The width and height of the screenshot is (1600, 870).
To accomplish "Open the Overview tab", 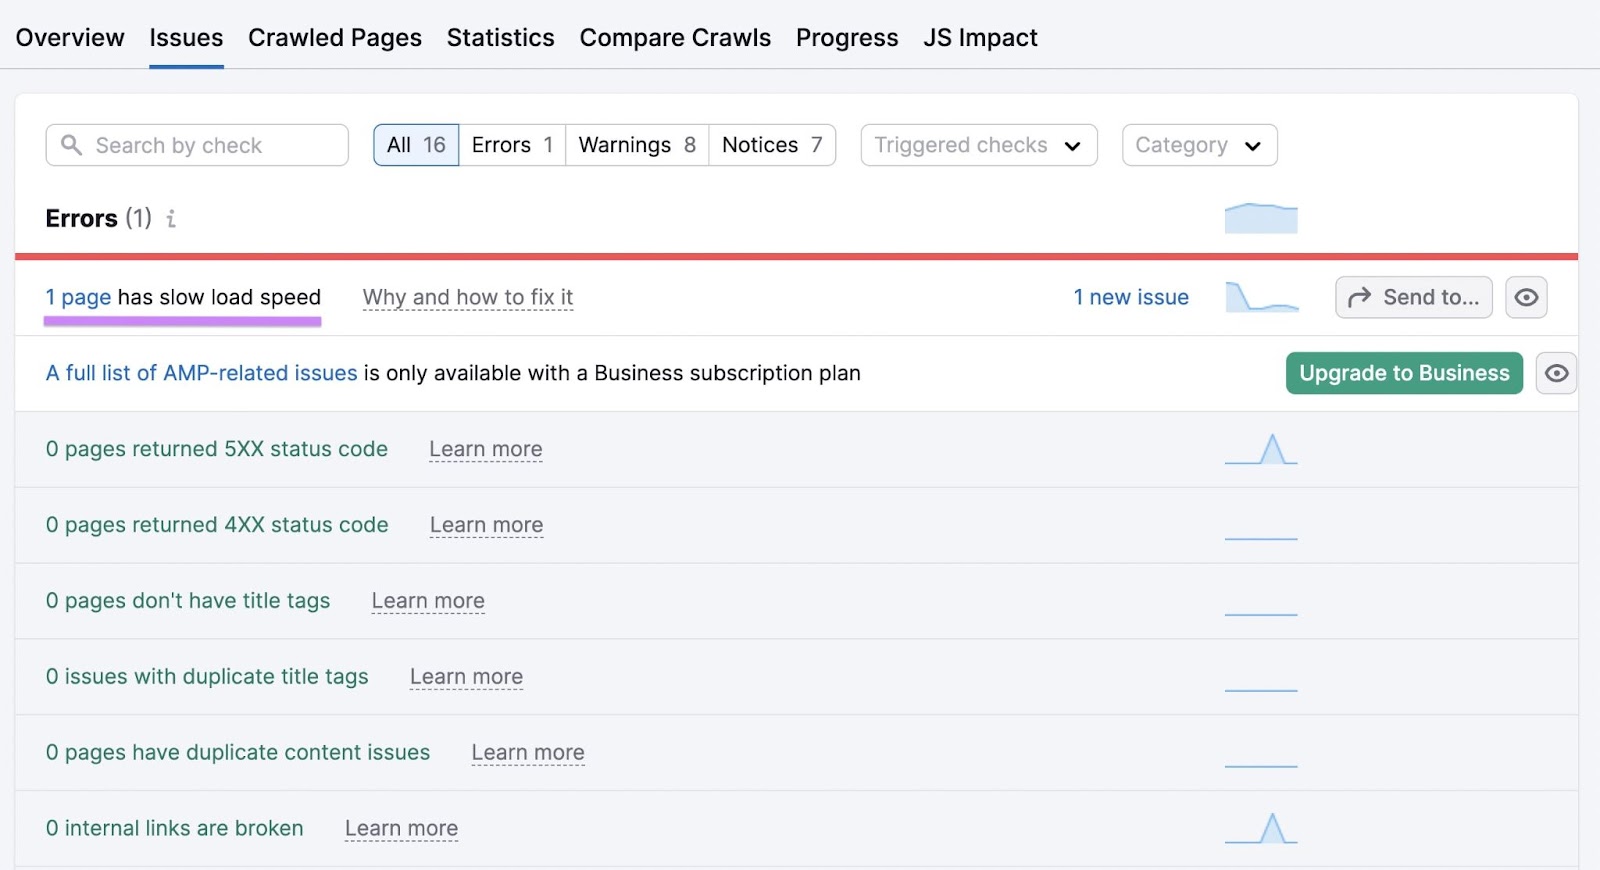I will click(x=70, y=38).
